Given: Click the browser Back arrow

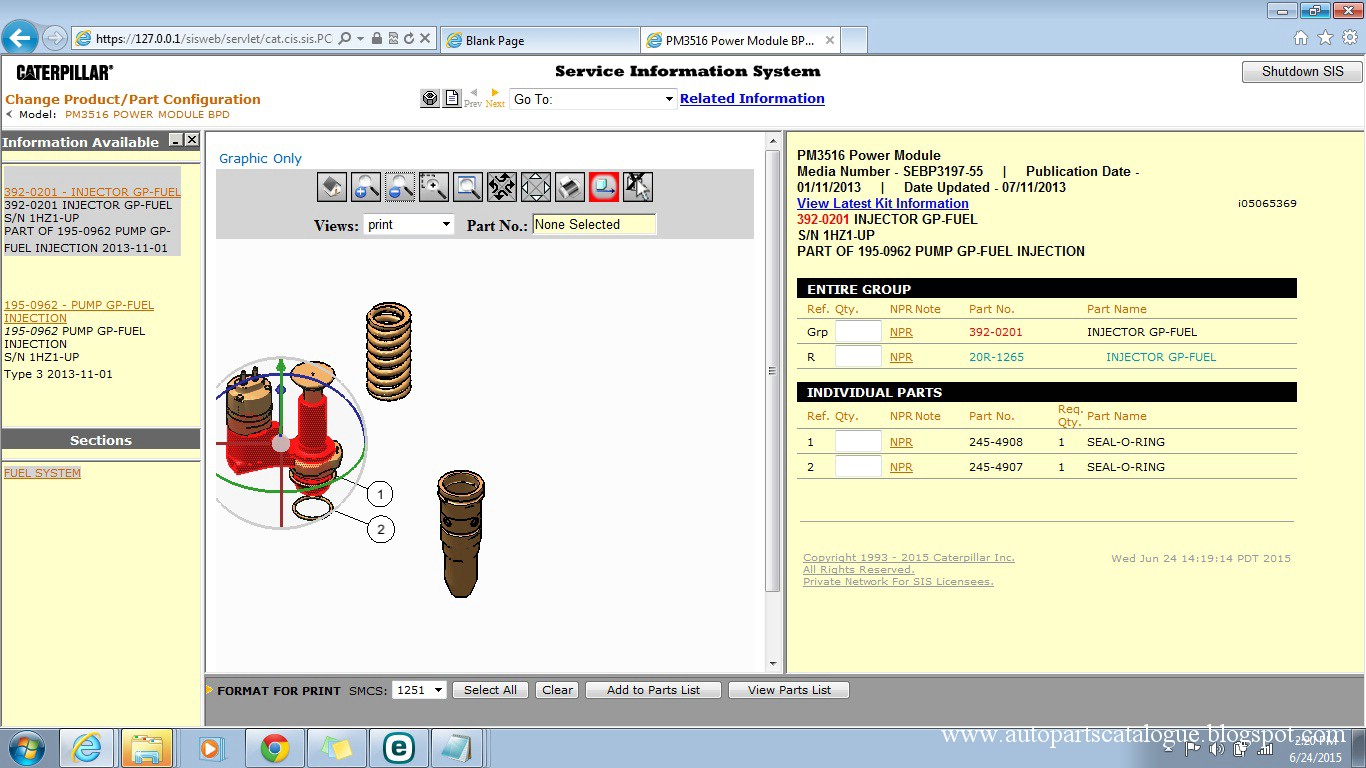Looking at the screenshot, I should [20, 39].
